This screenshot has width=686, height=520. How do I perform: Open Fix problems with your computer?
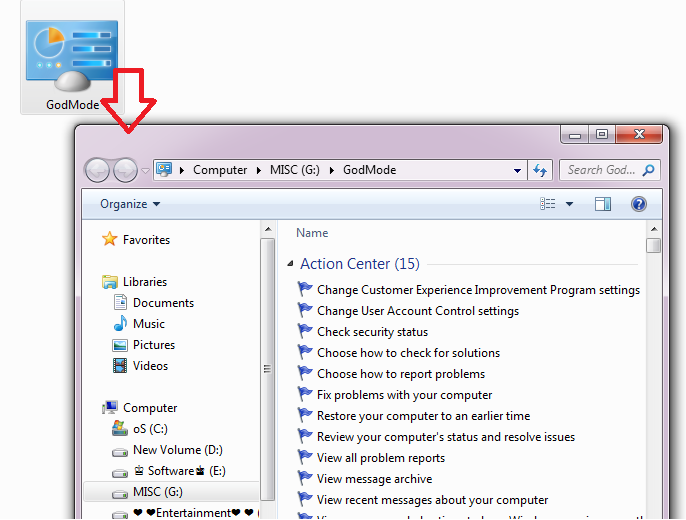(404, 395)
